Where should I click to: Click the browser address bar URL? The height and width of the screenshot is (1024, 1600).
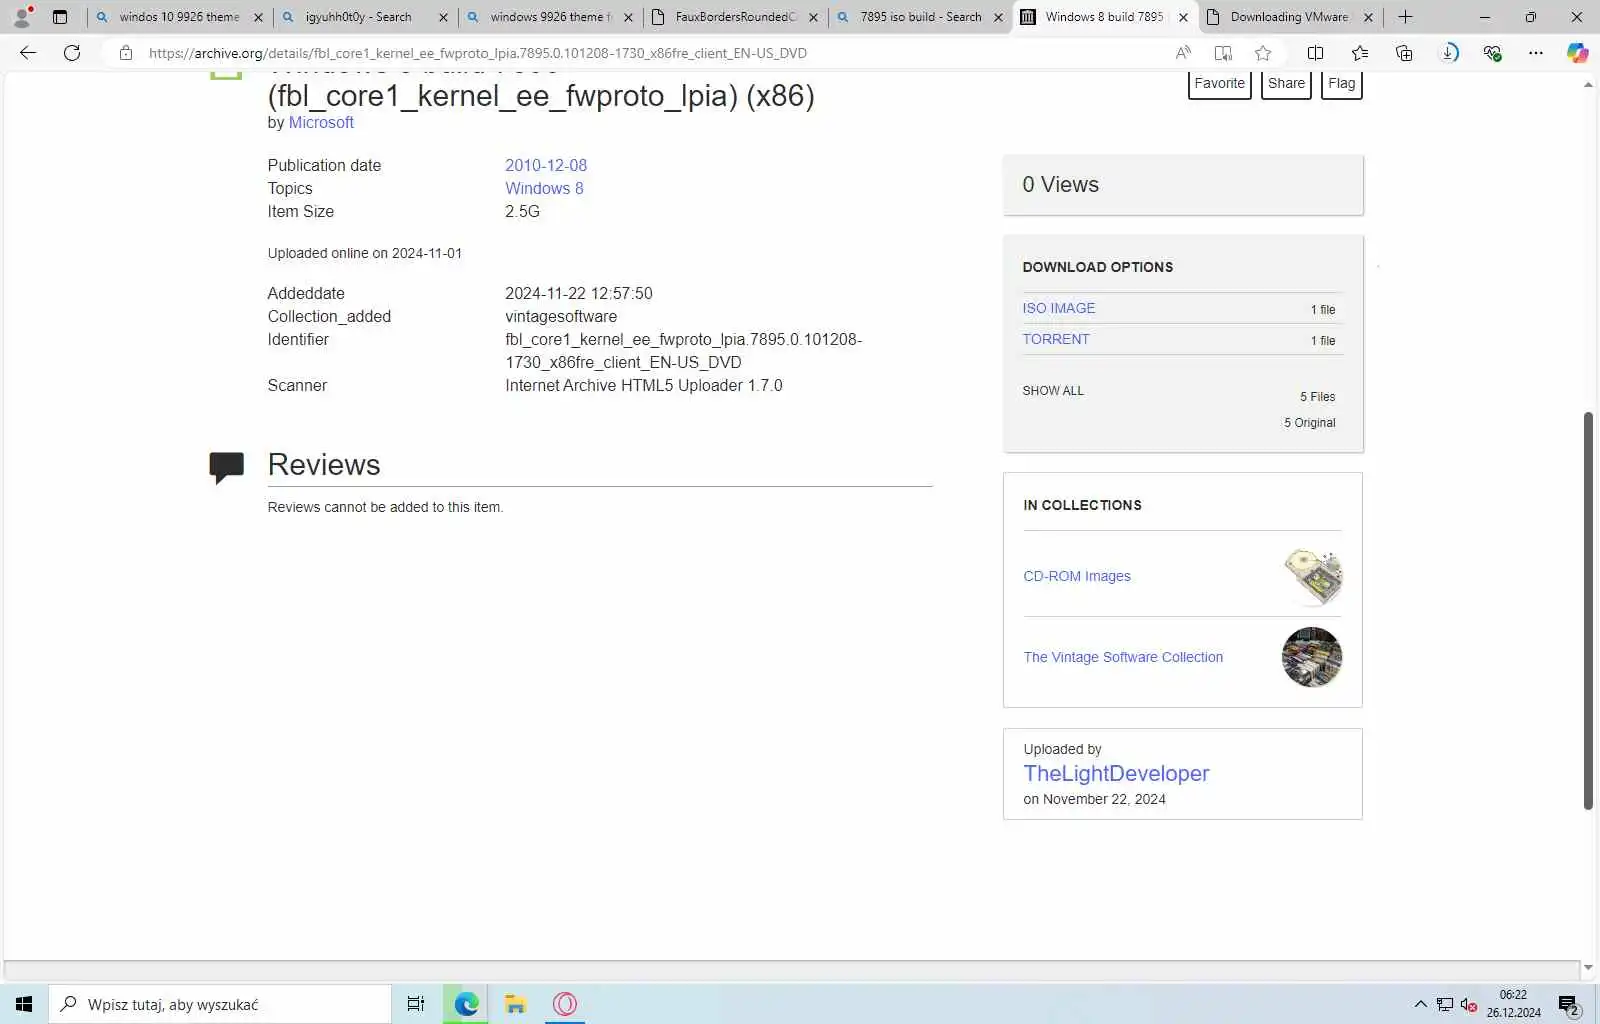pyautogui.click(x=478, y=53)
